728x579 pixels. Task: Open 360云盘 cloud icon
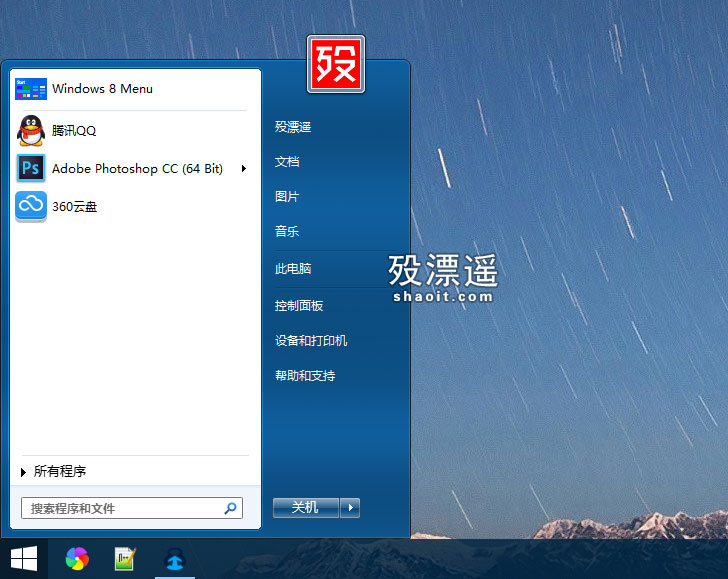31,206
